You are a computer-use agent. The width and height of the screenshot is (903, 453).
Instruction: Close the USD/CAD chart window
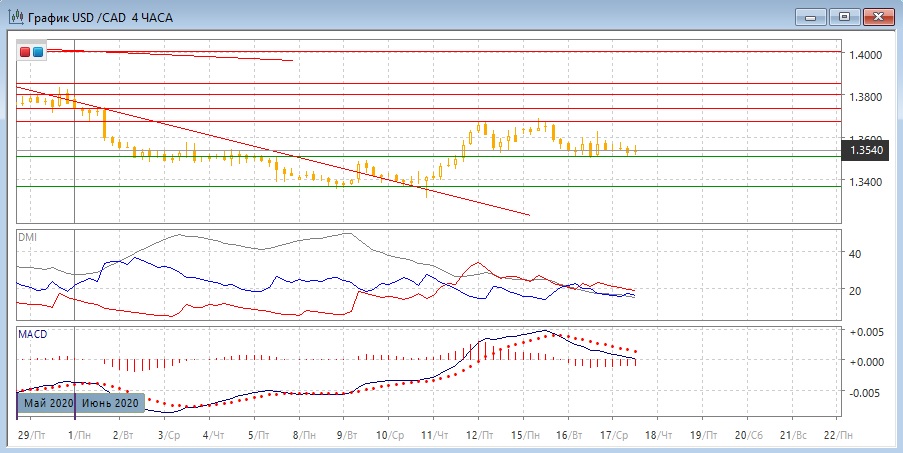click(x=878, y=16)
